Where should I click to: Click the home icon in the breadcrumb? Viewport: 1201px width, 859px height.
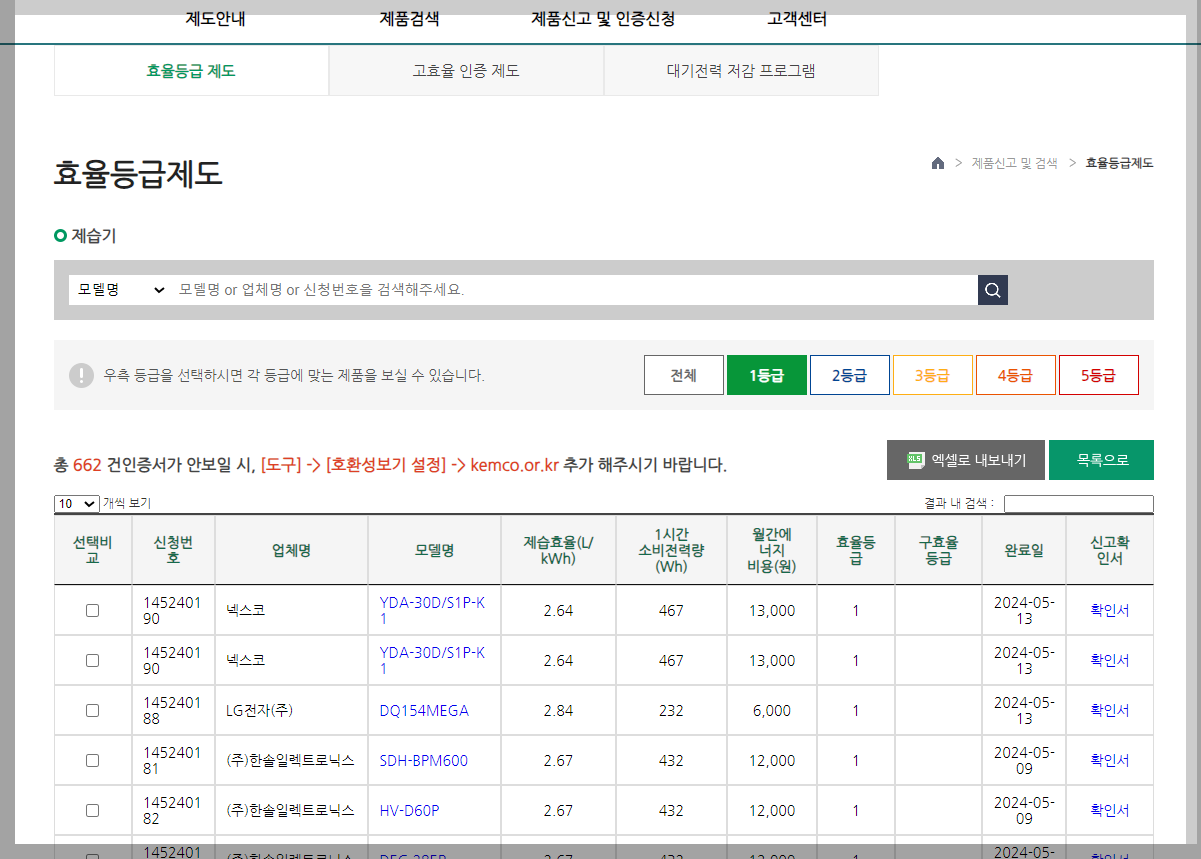(x=937, y=163)
